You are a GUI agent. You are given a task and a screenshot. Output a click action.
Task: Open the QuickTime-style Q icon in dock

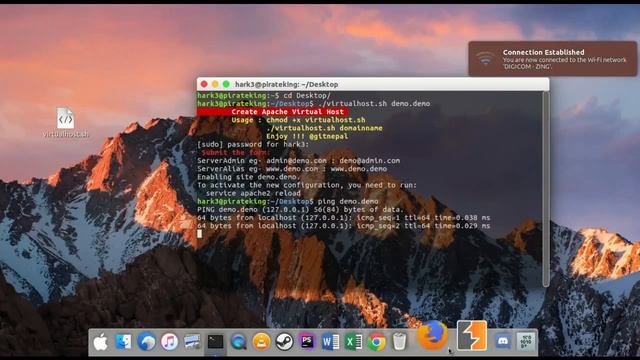[x=238, y=342]
